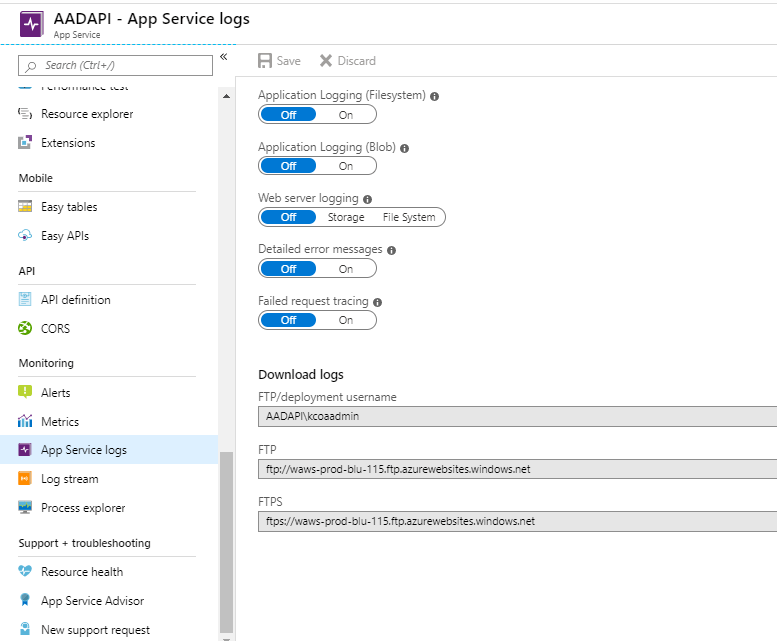Turn Failed request tracing On
This screenshot has width=777, height=641.
click(346, 320)
